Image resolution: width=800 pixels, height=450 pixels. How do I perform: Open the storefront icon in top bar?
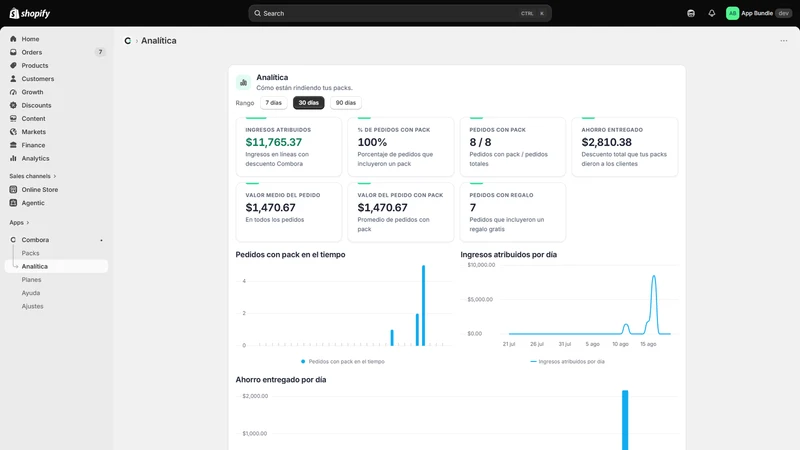[691, 13]
